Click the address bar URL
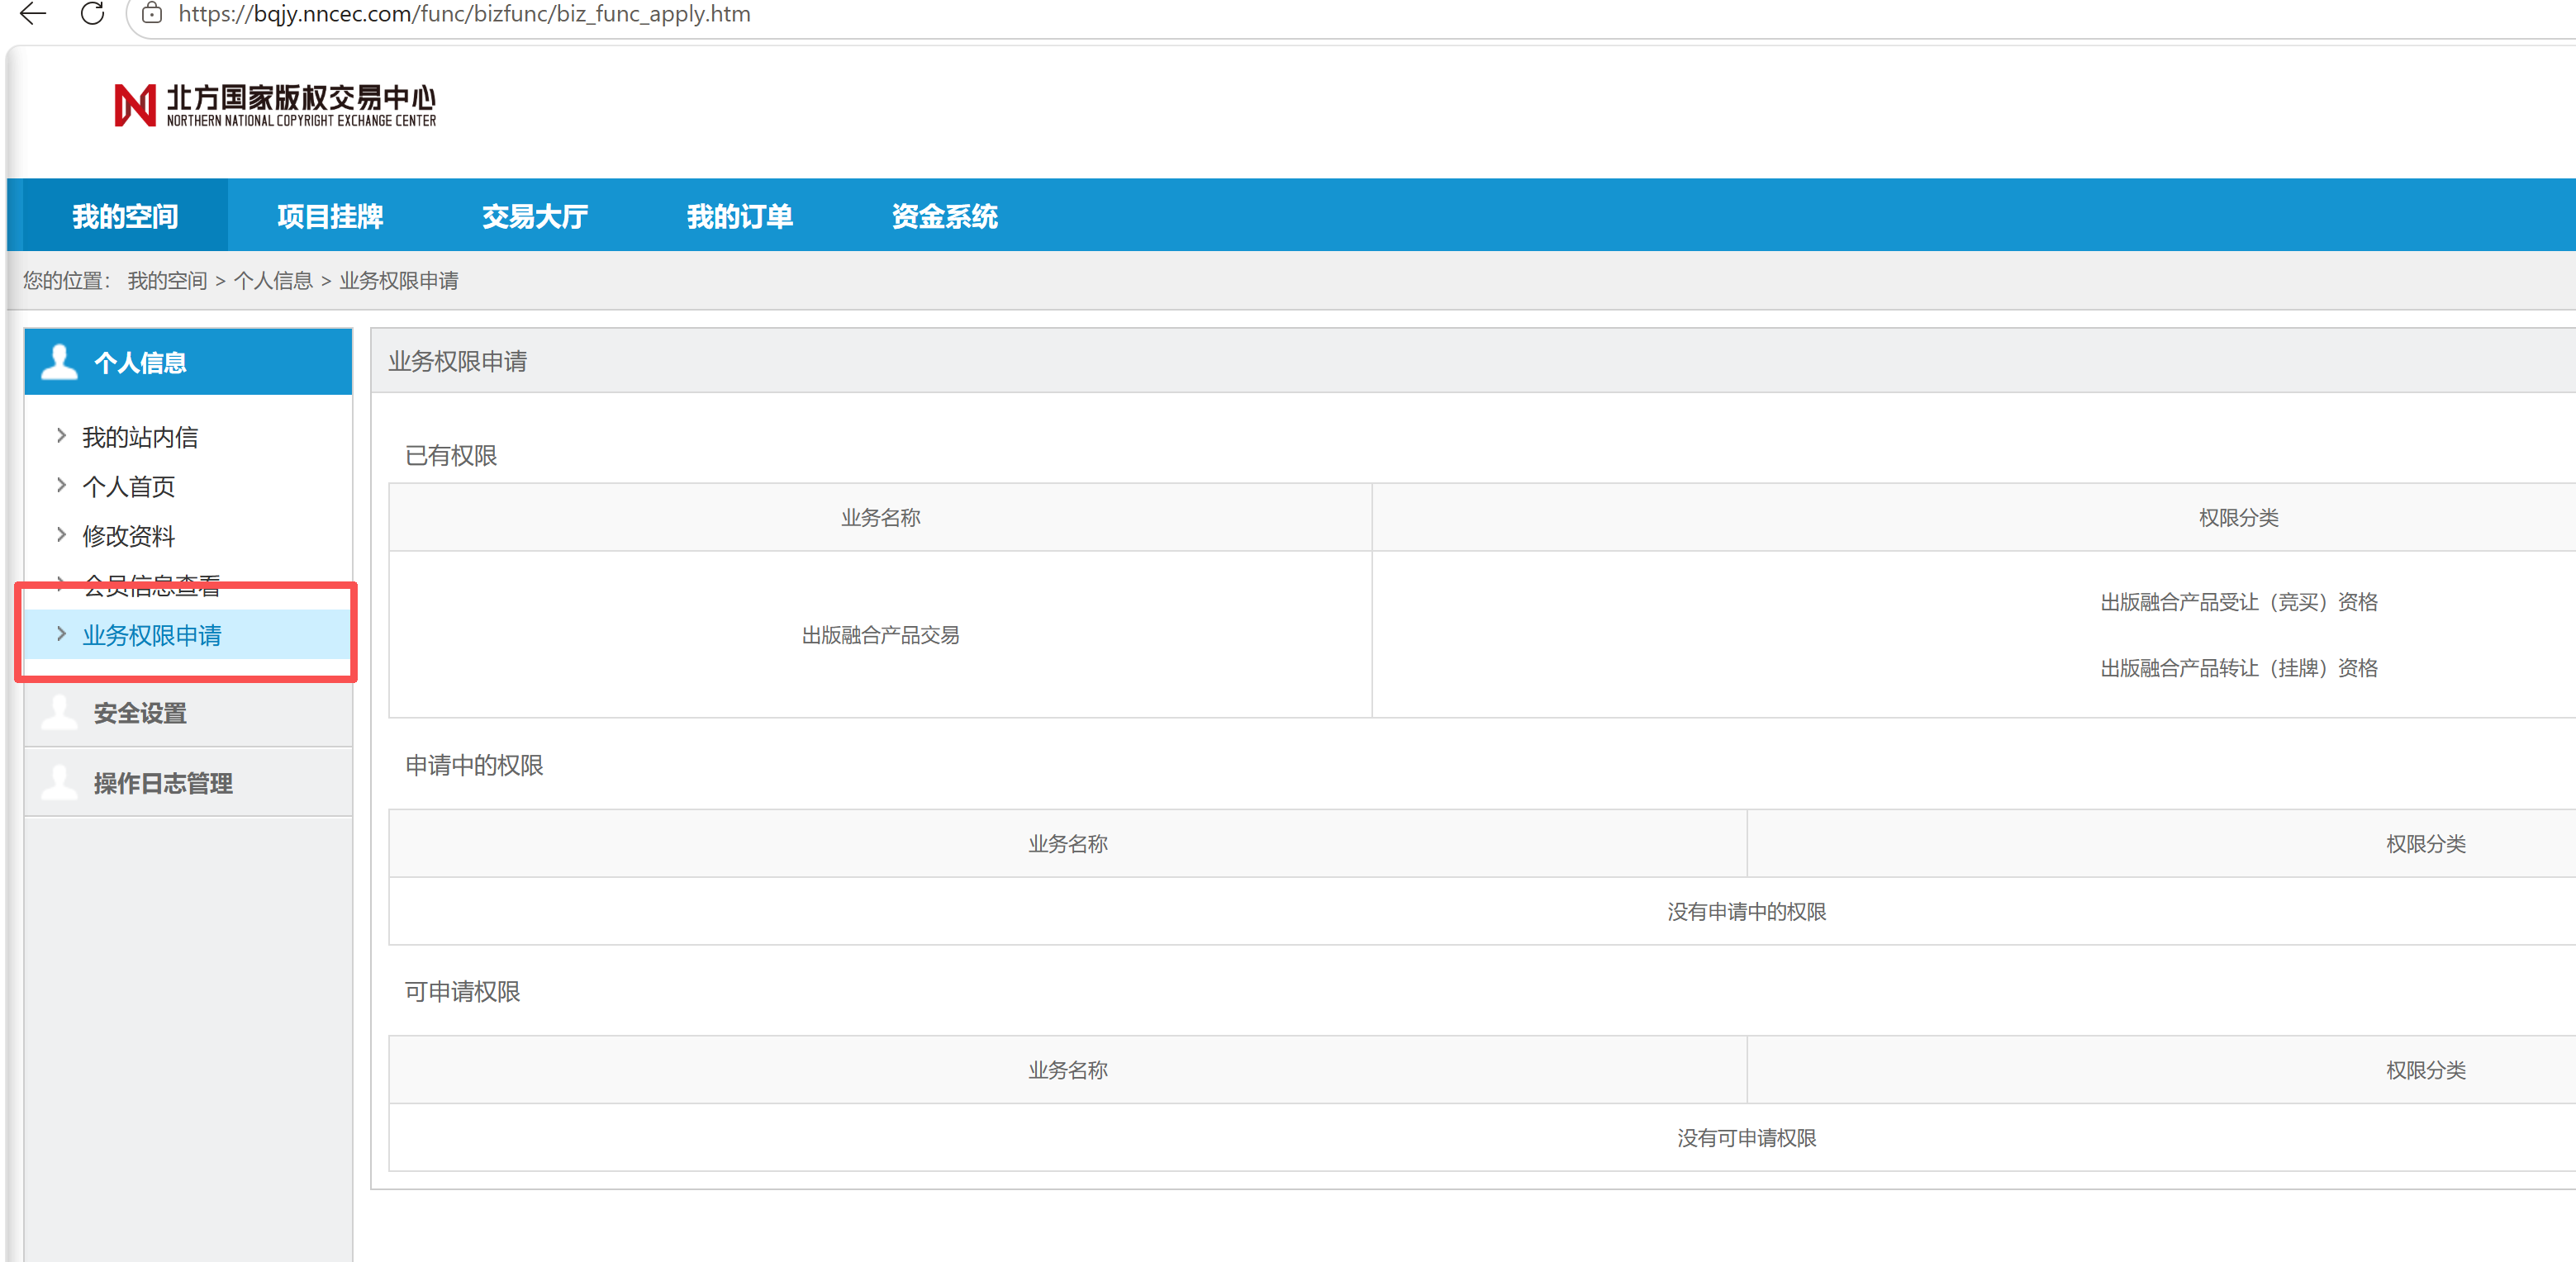 464,14
